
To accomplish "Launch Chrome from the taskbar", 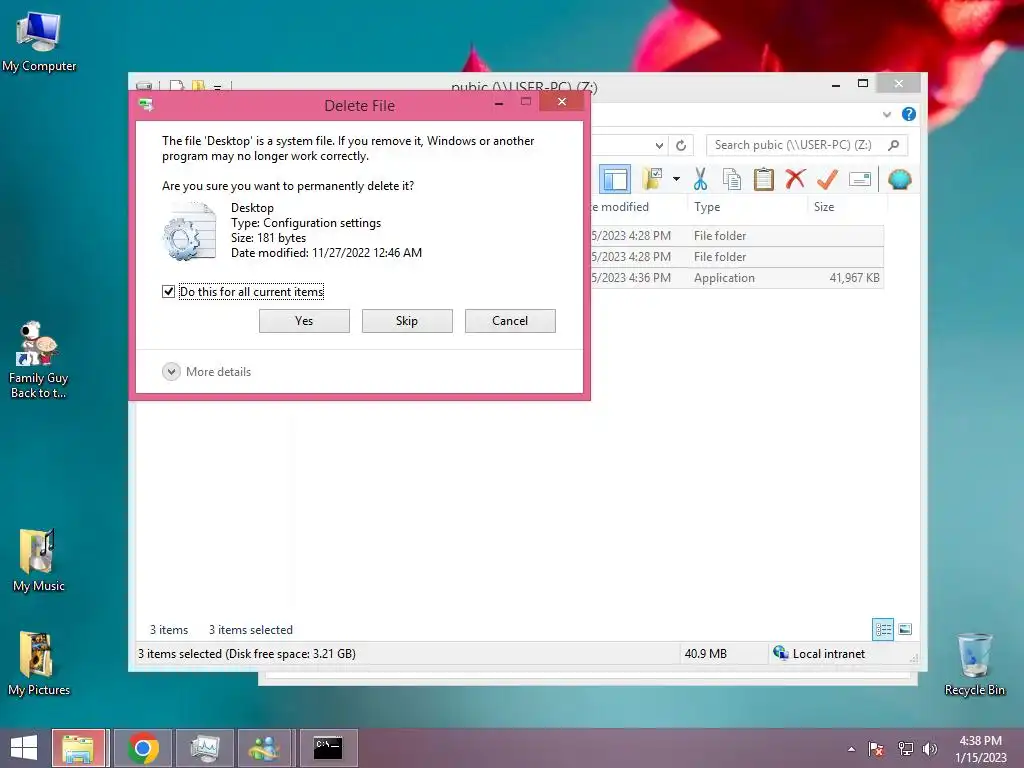I will (143, 748).
